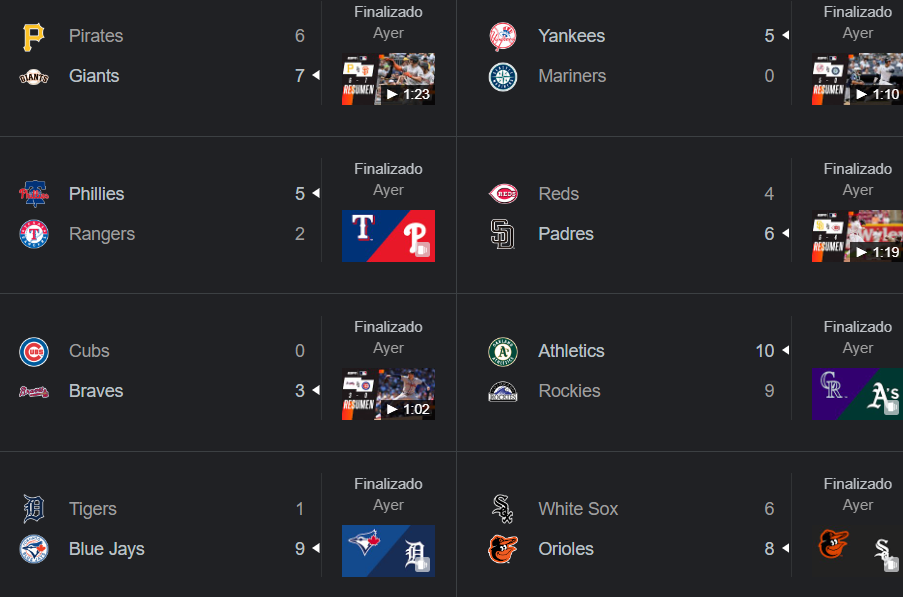This screenshot has height=597, width=903.
Task: Click the Phillies team logo
Action: click(x=34, y=193)
